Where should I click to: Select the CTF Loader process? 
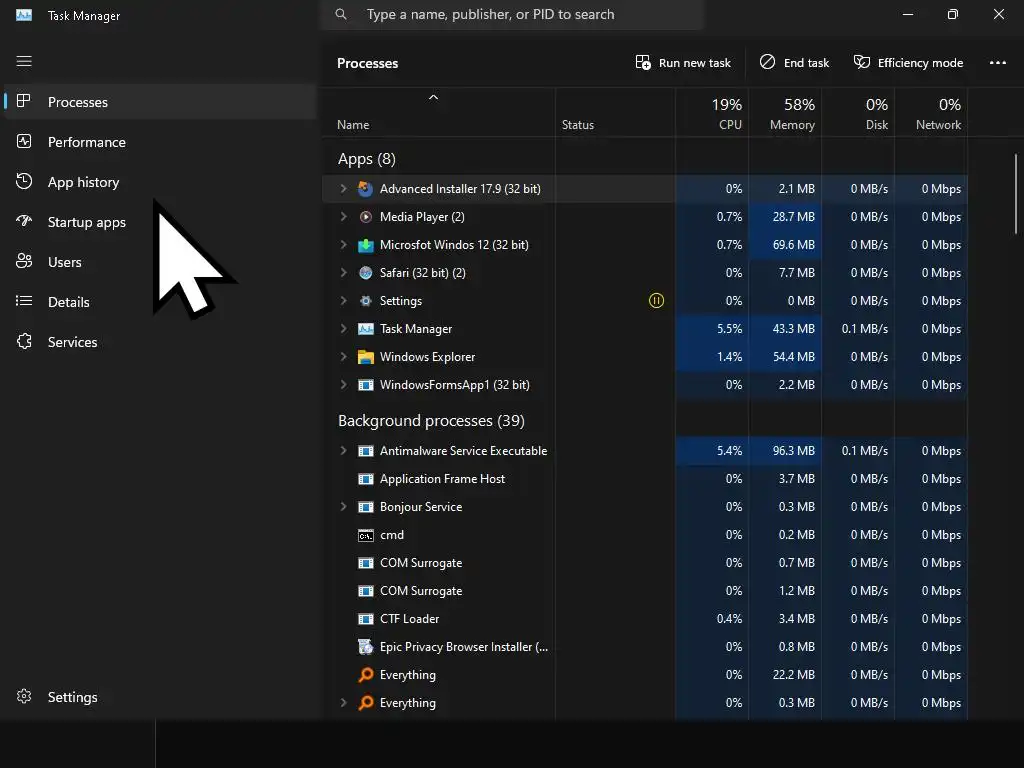(645, 618)
